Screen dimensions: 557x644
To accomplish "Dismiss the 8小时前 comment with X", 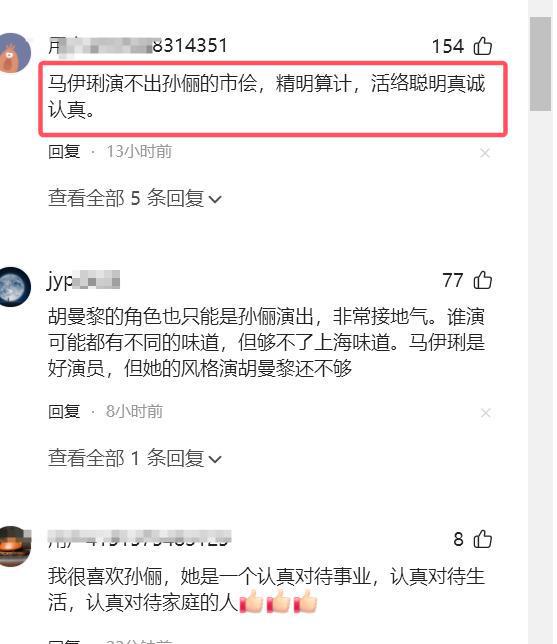I will pos(485,413).
